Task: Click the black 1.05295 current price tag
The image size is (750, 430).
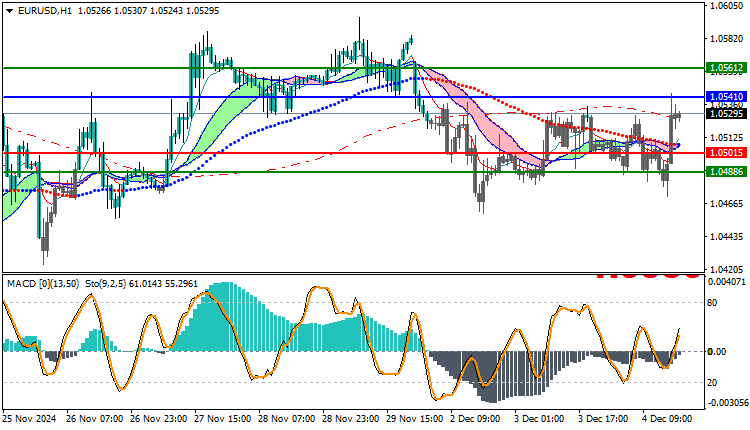Action: tap(727, 113)
